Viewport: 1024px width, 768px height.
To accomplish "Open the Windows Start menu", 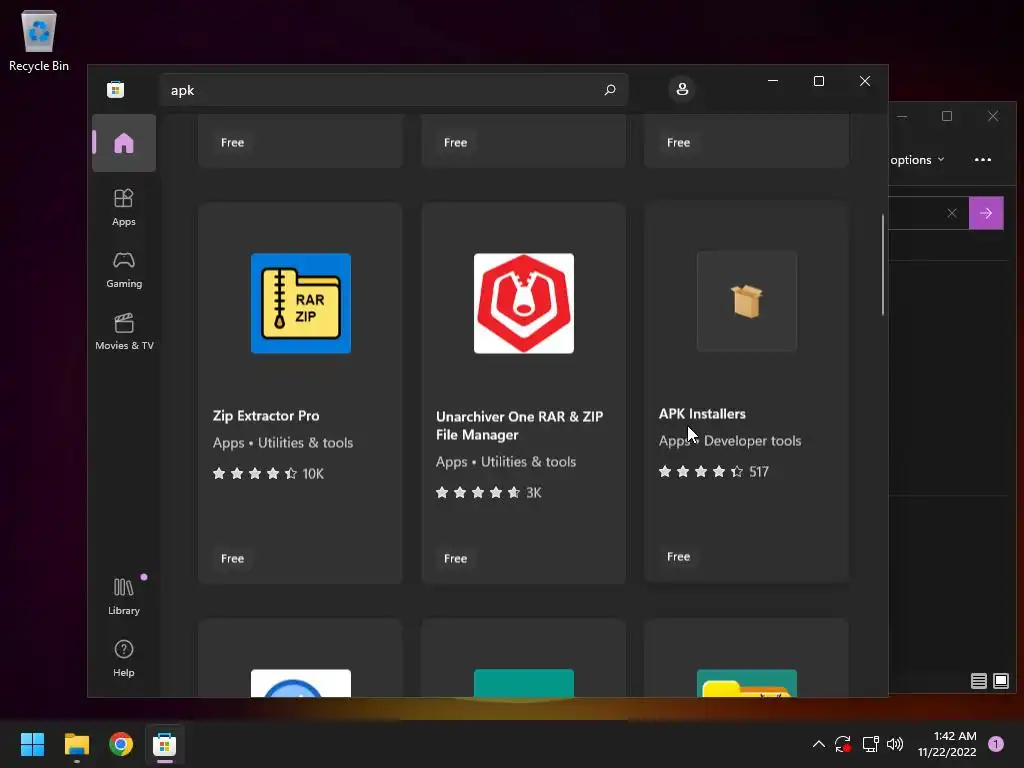I will (32, 744).
